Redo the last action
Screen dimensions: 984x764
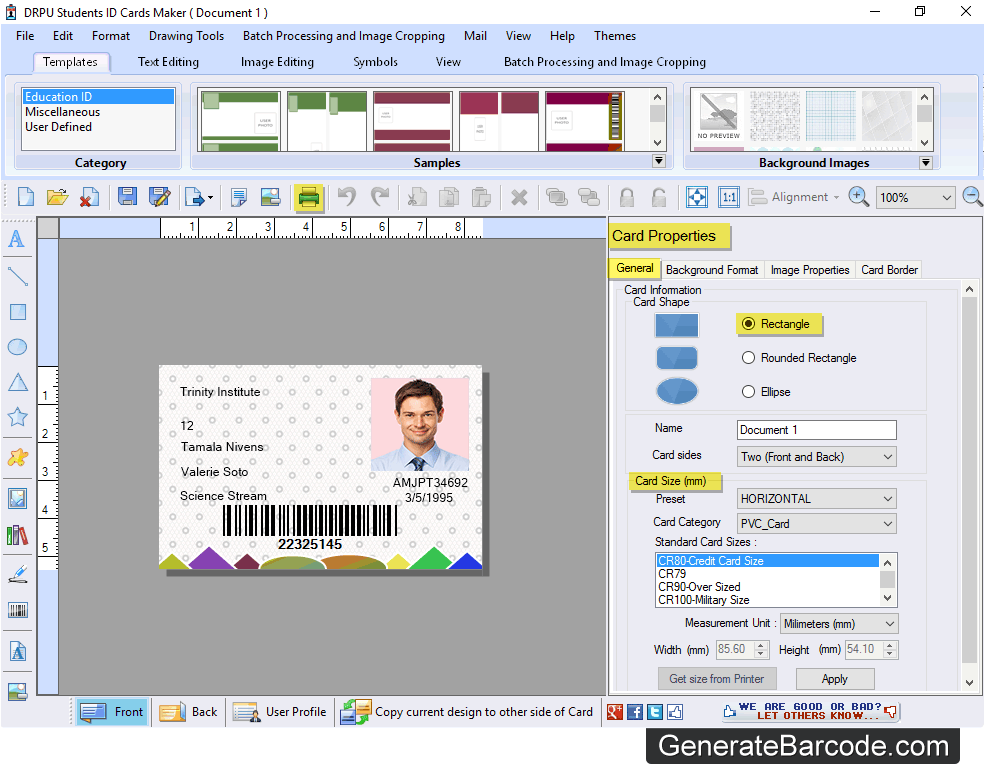(380, 197)
